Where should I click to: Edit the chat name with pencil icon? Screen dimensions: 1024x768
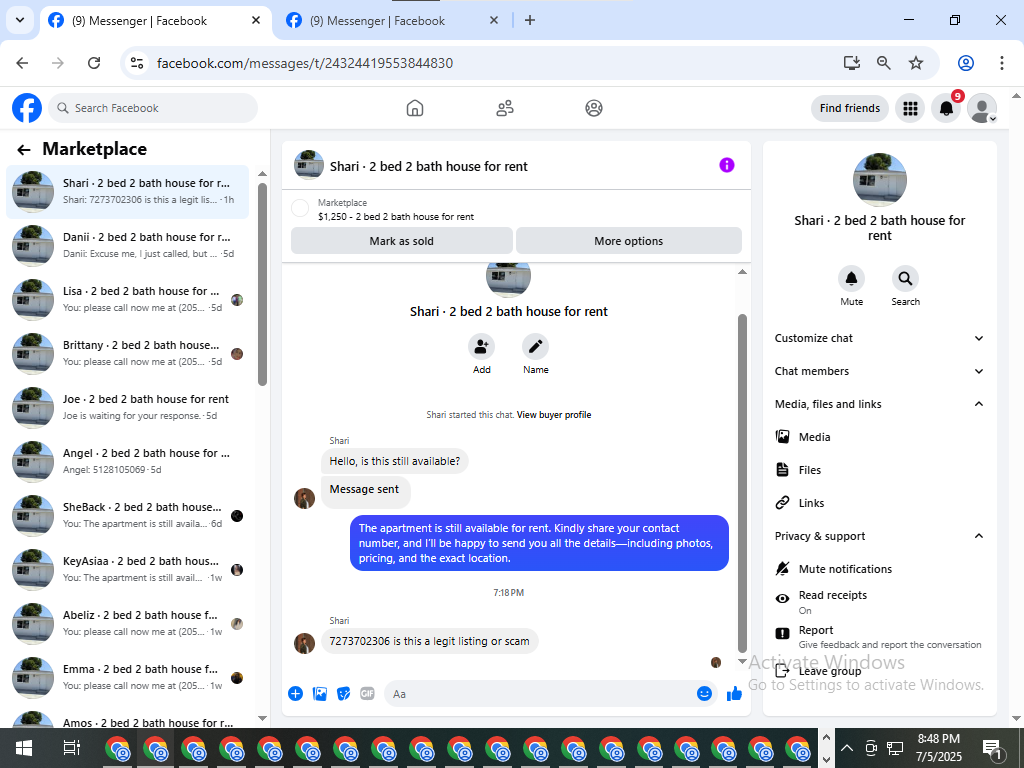(535, 346)
